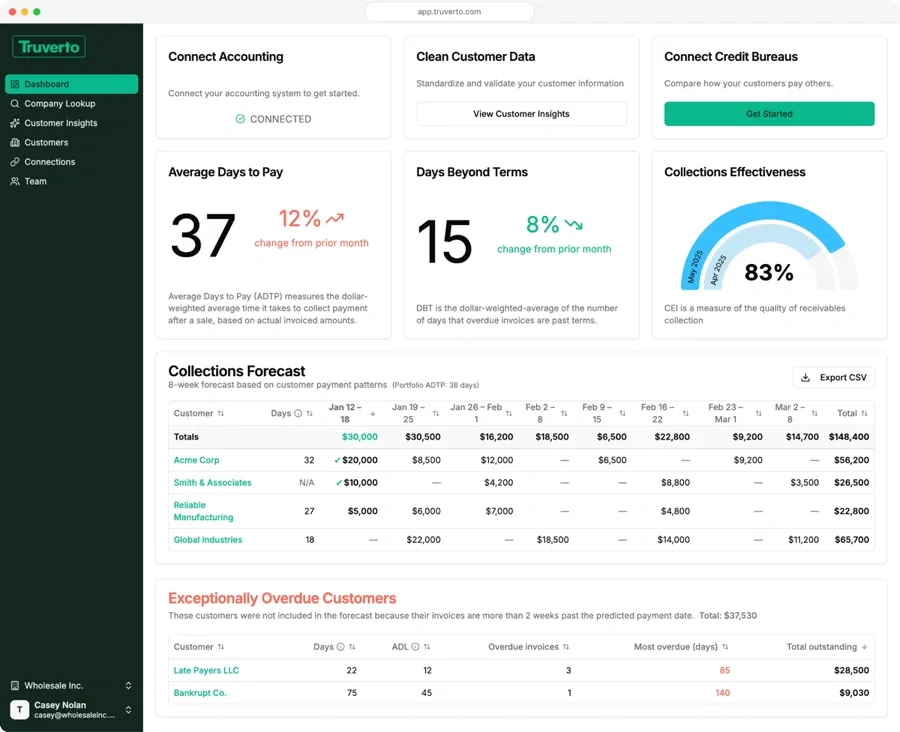The image size is (900, 732).
Task: Click the downward trend arrow near 8%
Action: click(x=573, y=224)
